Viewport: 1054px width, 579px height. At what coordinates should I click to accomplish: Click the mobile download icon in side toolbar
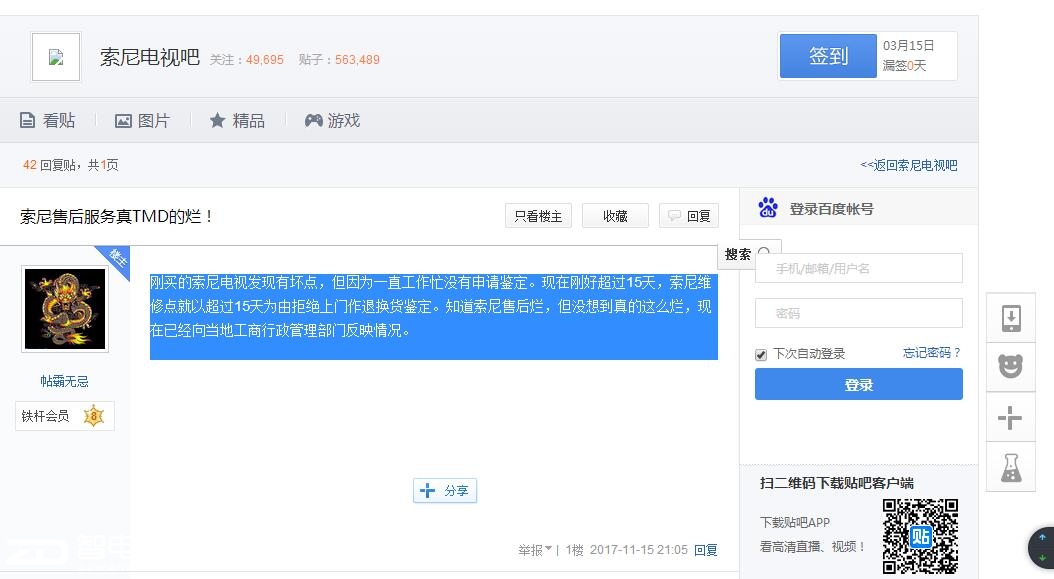coord(1011,318)
